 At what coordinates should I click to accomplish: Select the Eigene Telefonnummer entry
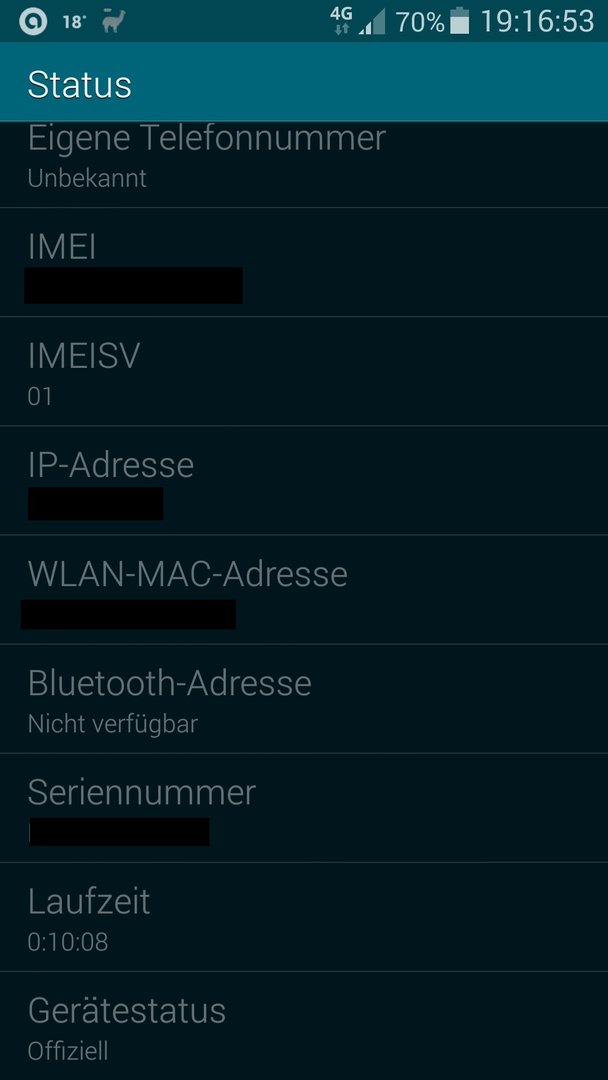[x=304, y=165]
